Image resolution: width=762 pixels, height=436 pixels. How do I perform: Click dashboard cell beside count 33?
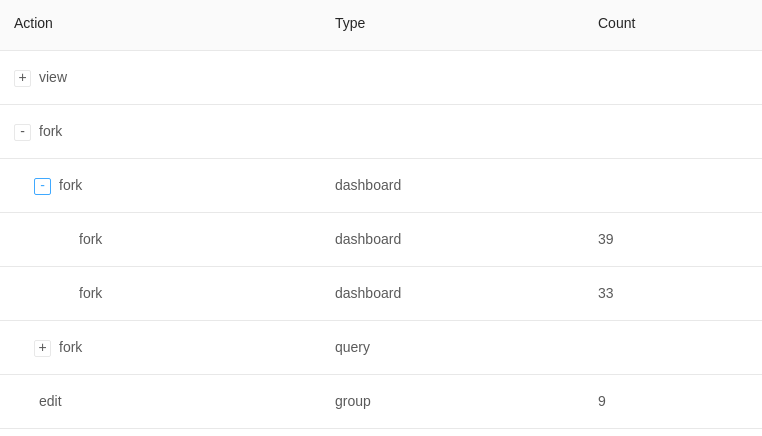pos(368,293)
